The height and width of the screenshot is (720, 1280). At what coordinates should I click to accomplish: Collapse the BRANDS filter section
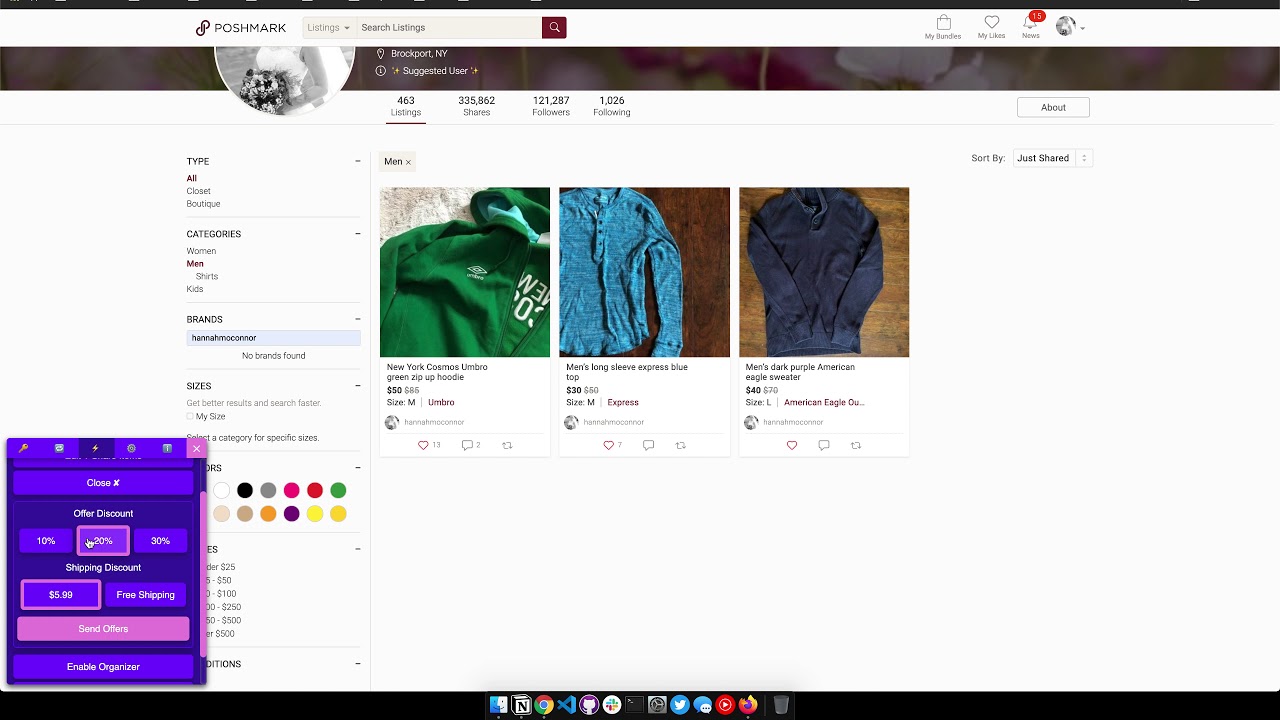pyautogui.click(x=358, y=319)
